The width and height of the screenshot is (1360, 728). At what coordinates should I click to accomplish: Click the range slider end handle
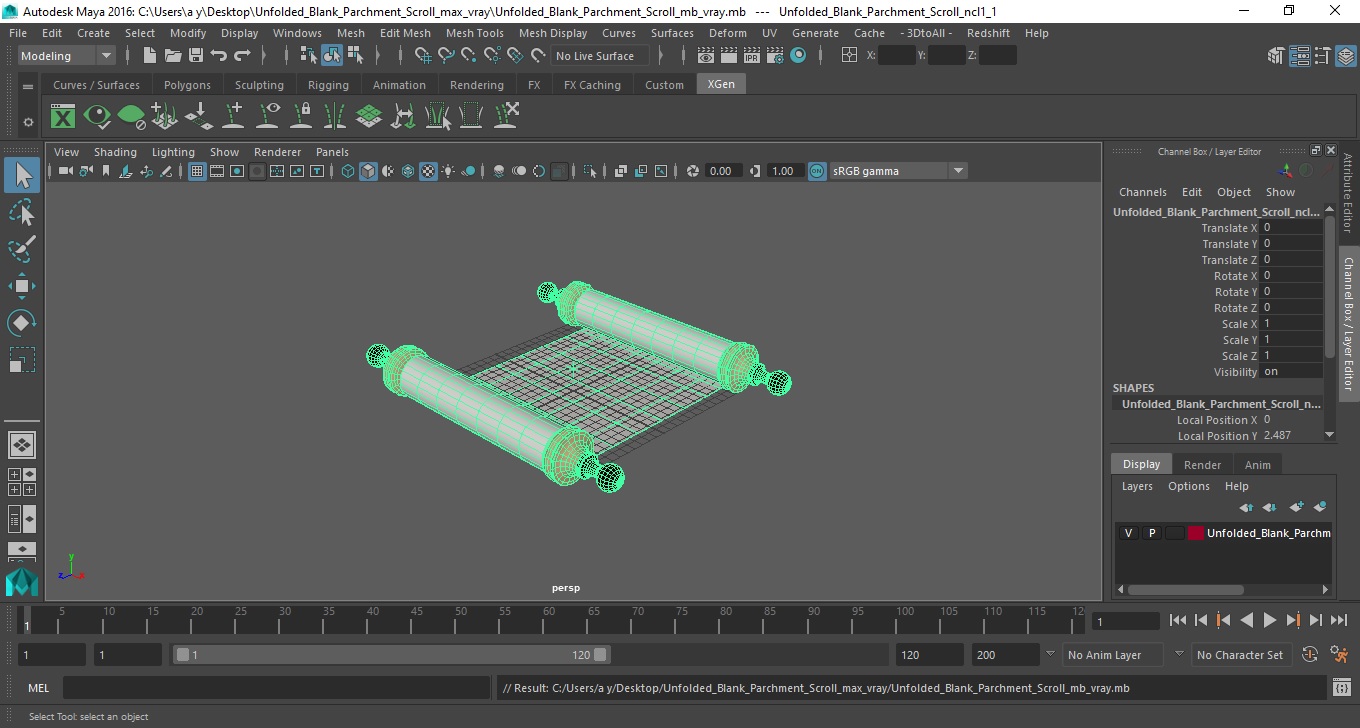[600, 655]
